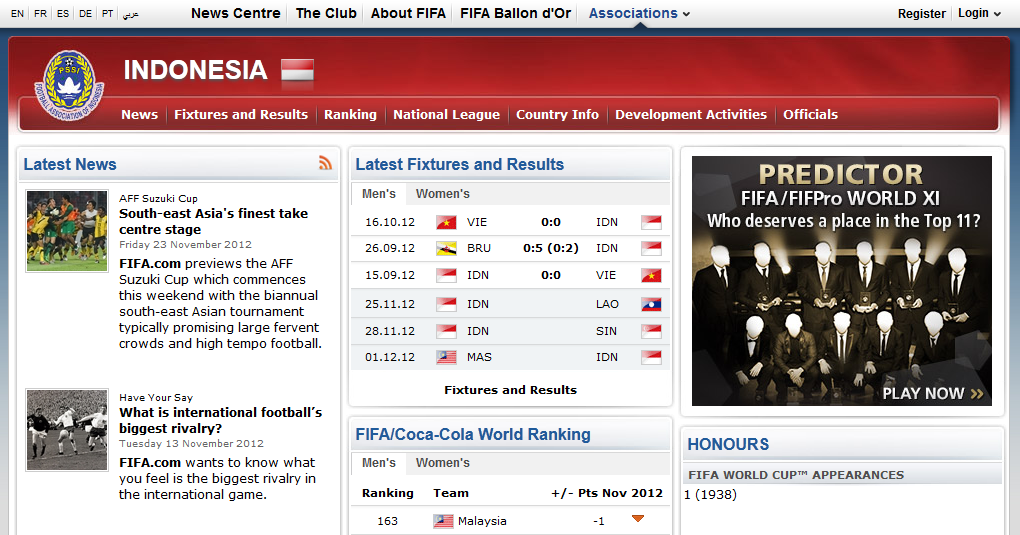
Task: Click the orange down arrow in Malaysia ranking row
Action: coord(638,519)
